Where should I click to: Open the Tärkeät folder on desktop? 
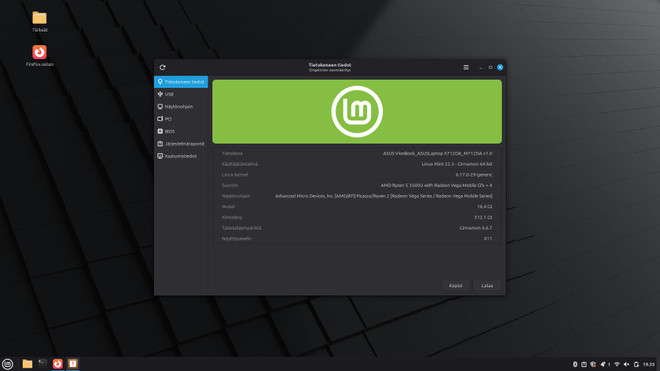(x=40, y=21)
